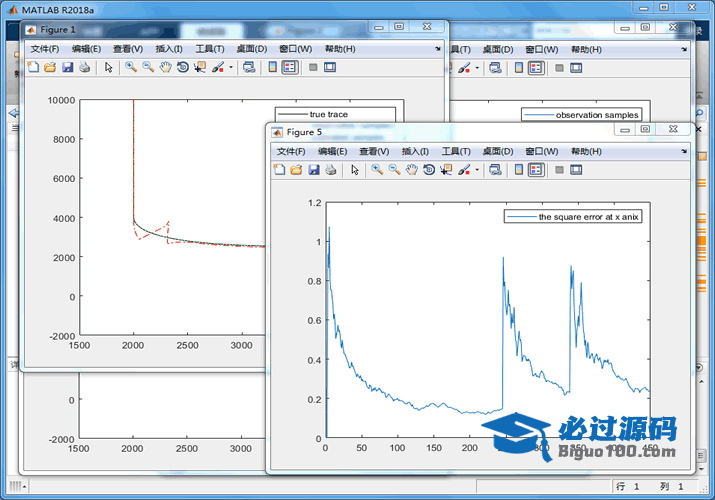The image size is (715, 500).
Task: Open 桌面(D) menu in background figure window
Action: point(498,49)
